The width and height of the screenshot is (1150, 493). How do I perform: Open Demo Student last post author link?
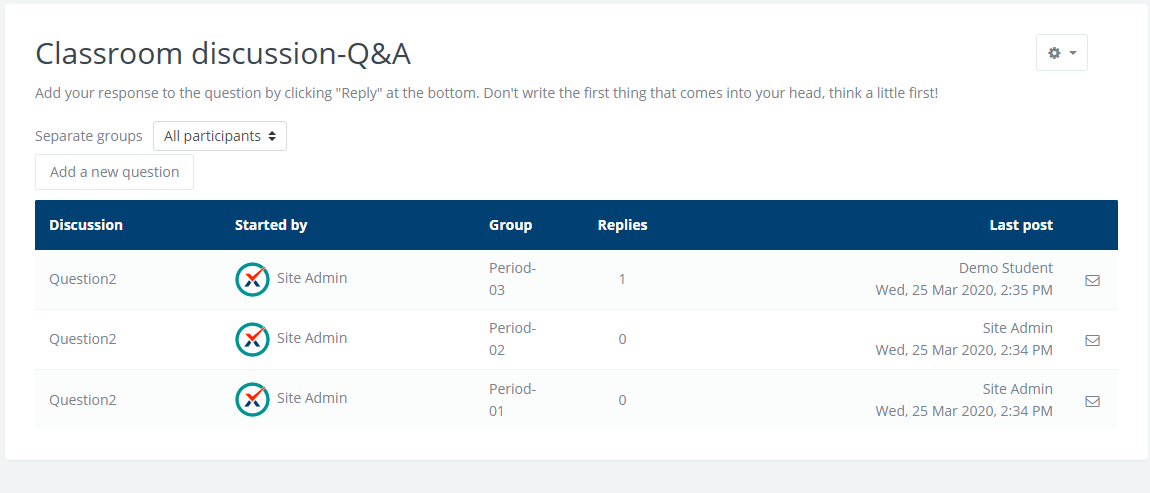[1005, 268]
